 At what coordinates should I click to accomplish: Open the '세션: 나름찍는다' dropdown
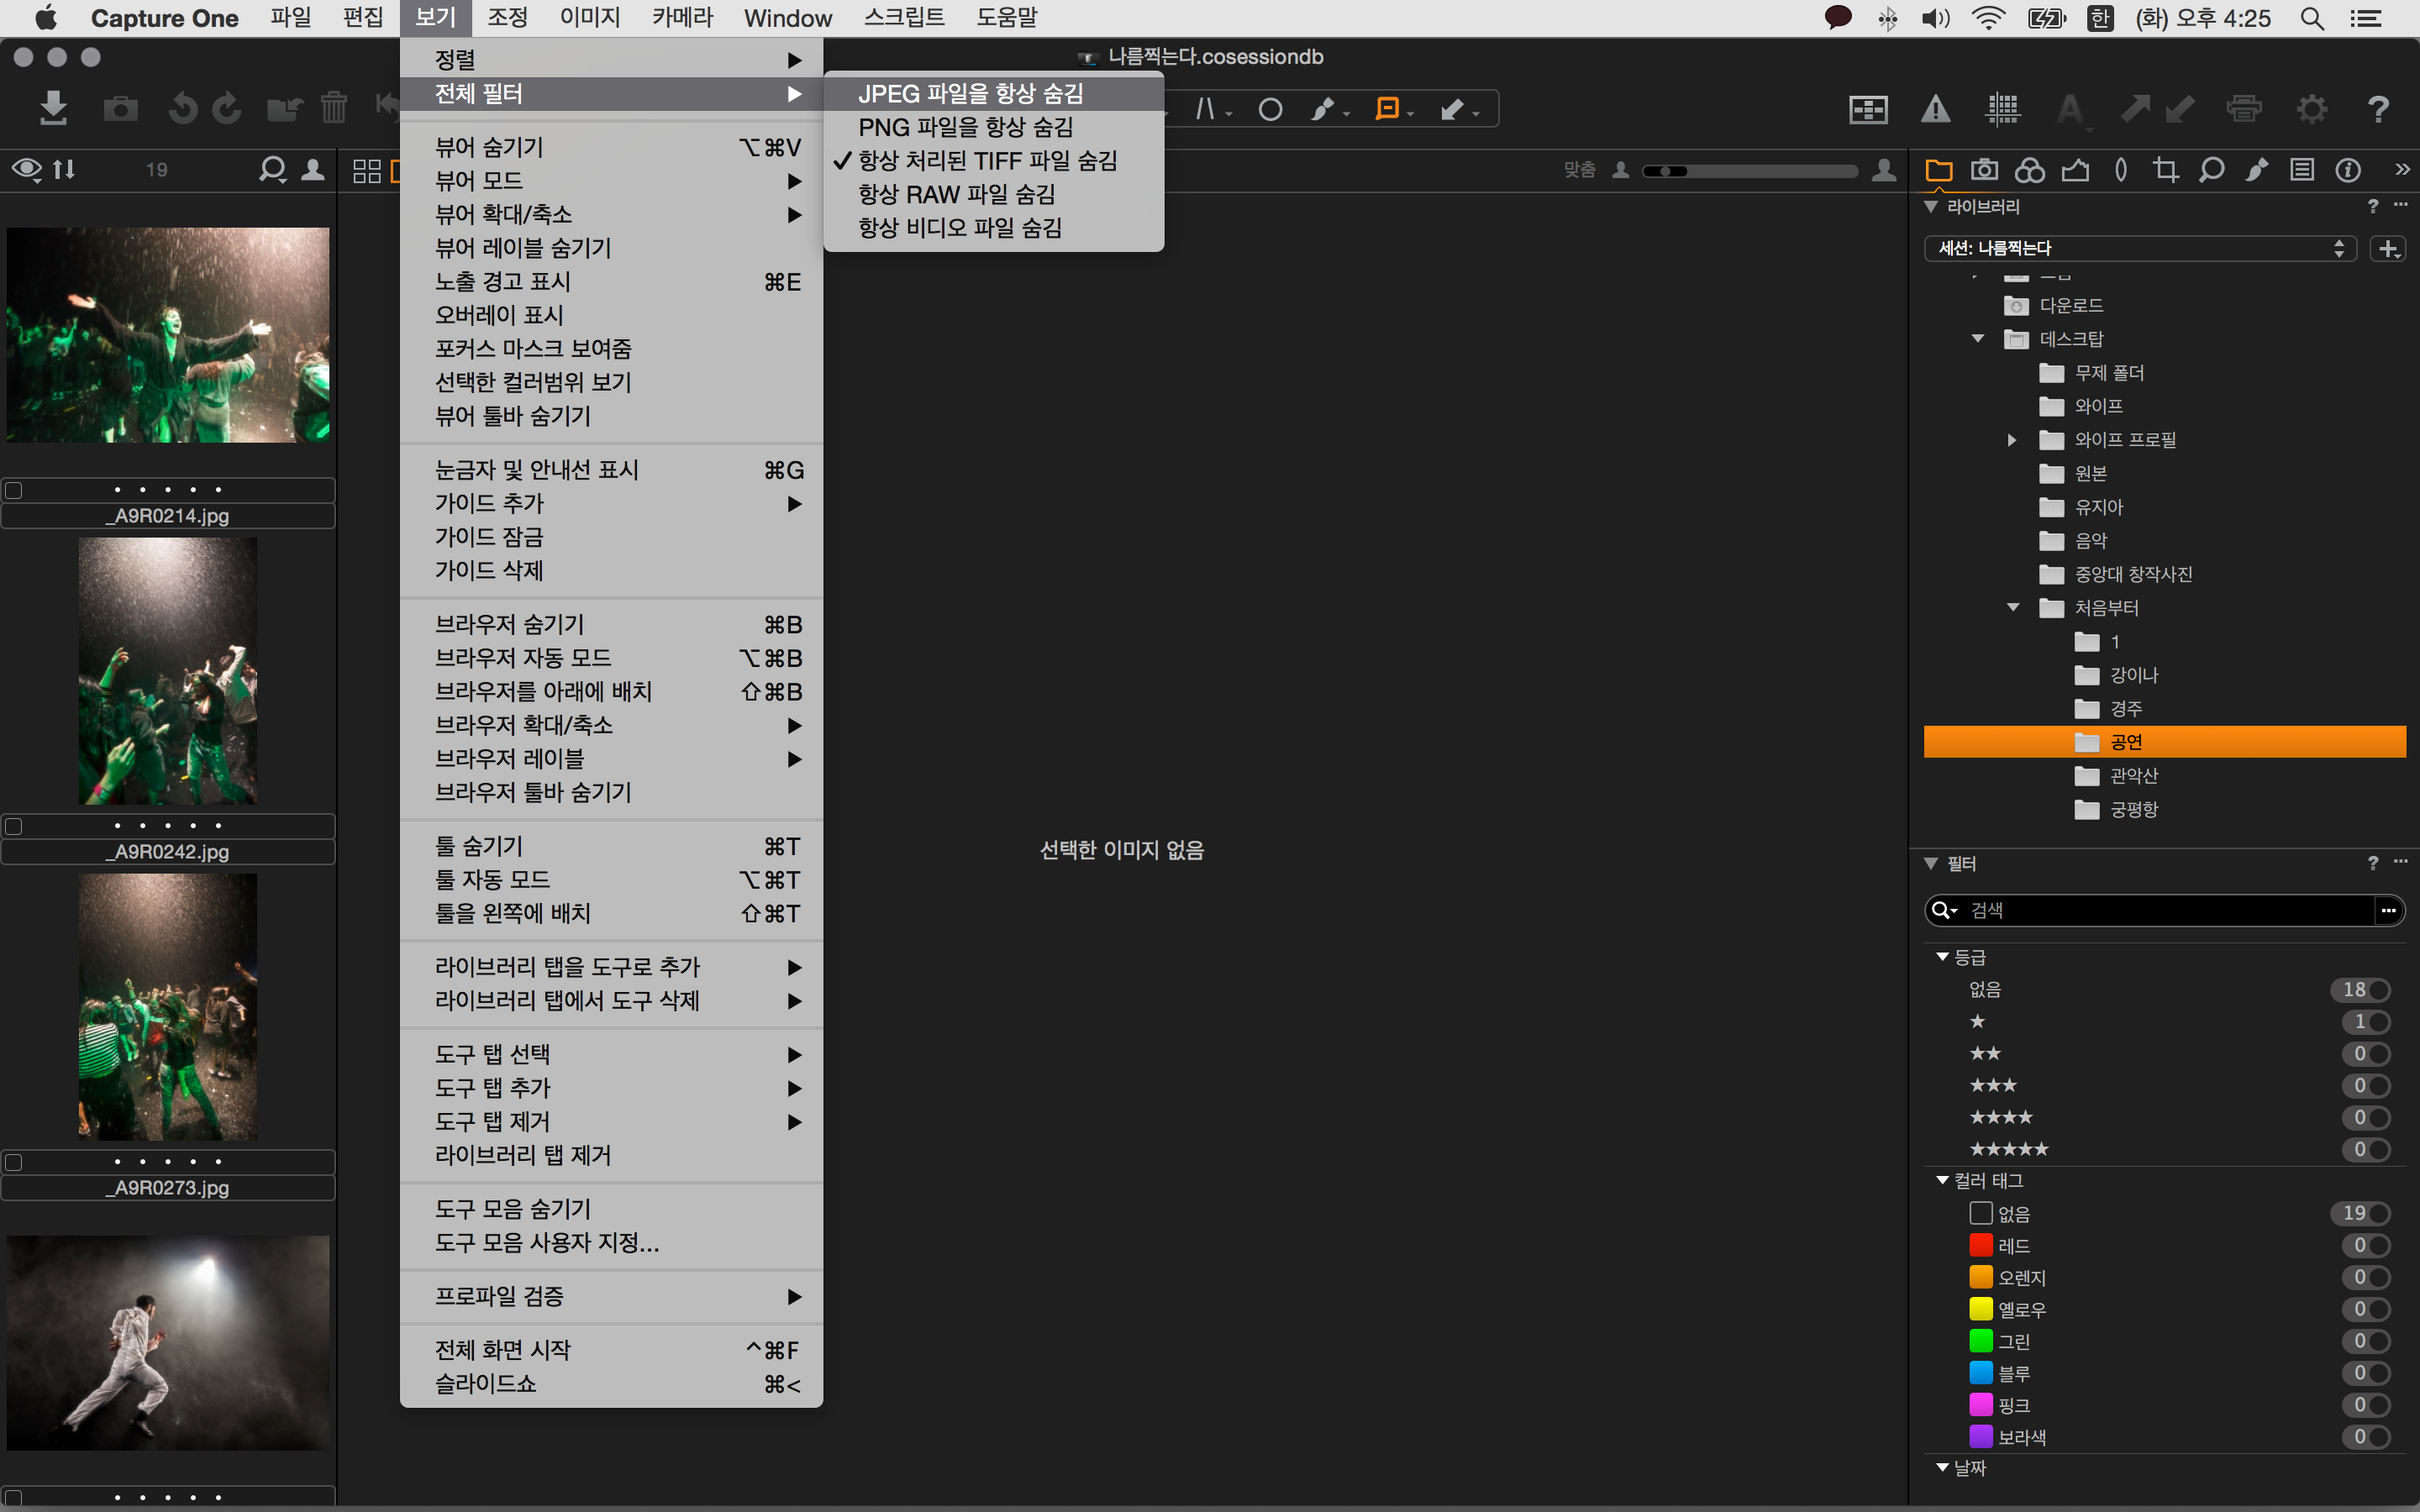click(x=2140, y=248)
